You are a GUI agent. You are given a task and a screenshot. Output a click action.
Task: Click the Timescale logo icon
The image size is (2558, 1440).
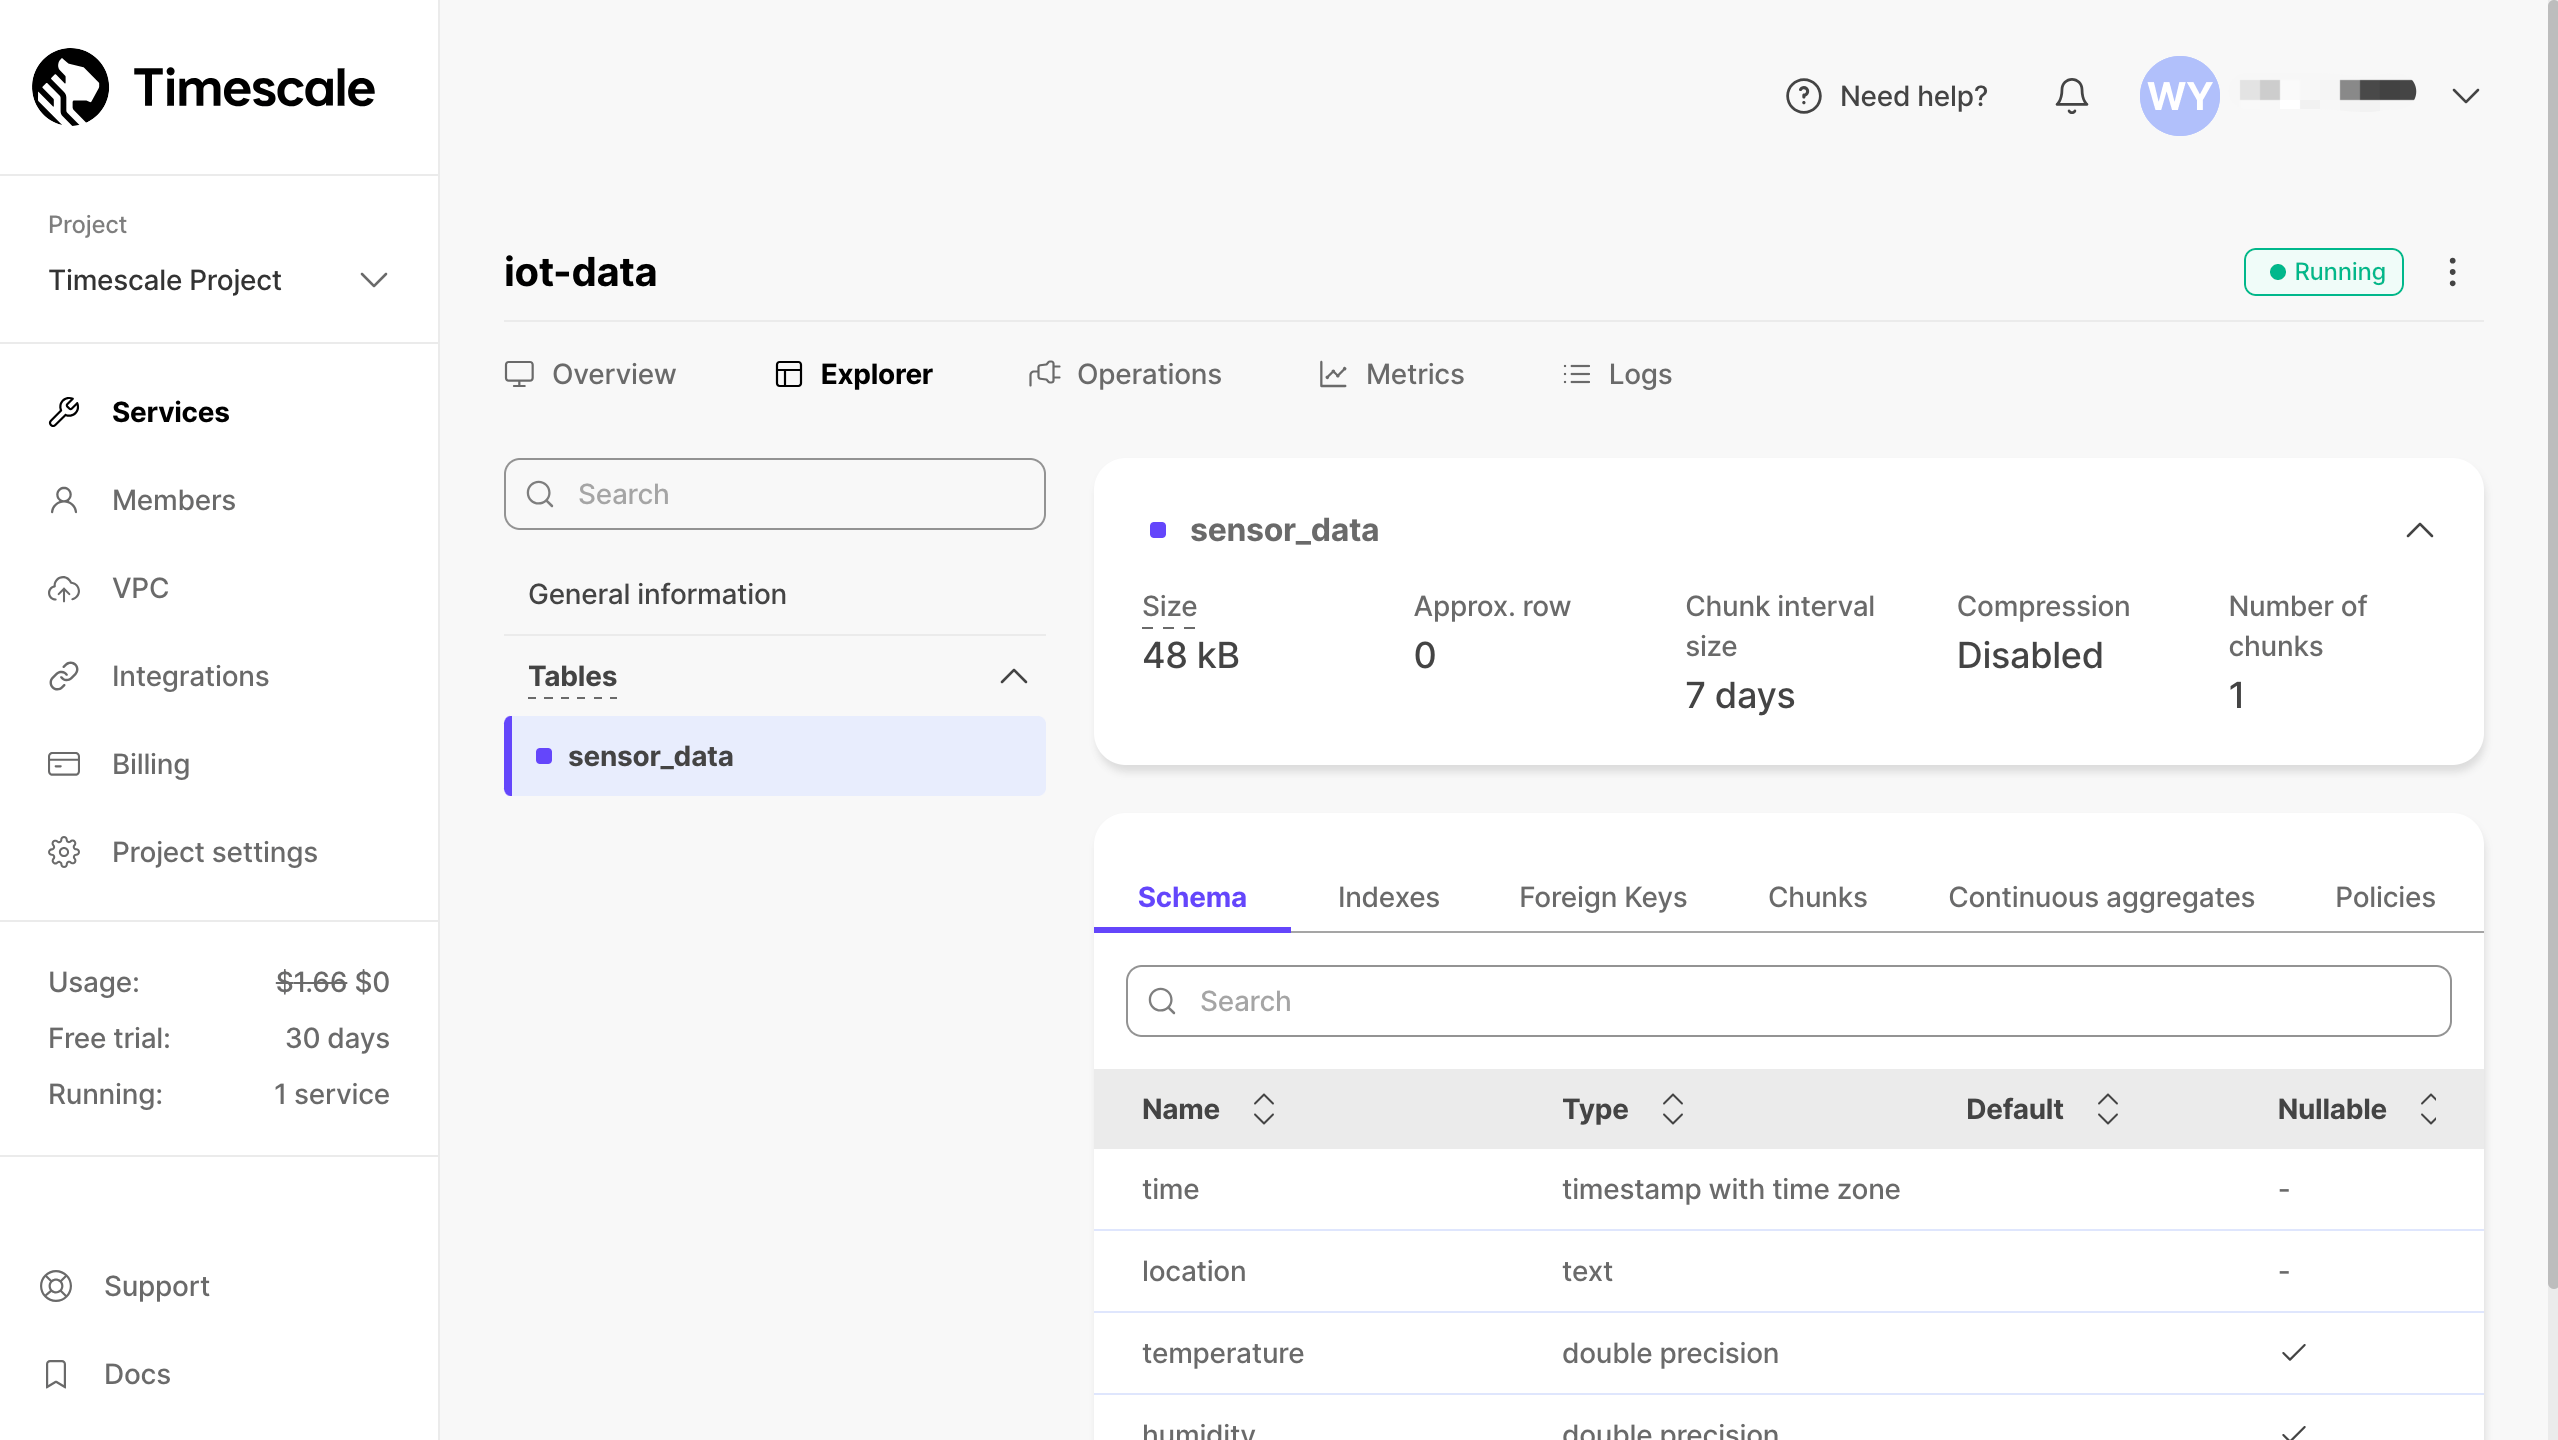point(70,87)
